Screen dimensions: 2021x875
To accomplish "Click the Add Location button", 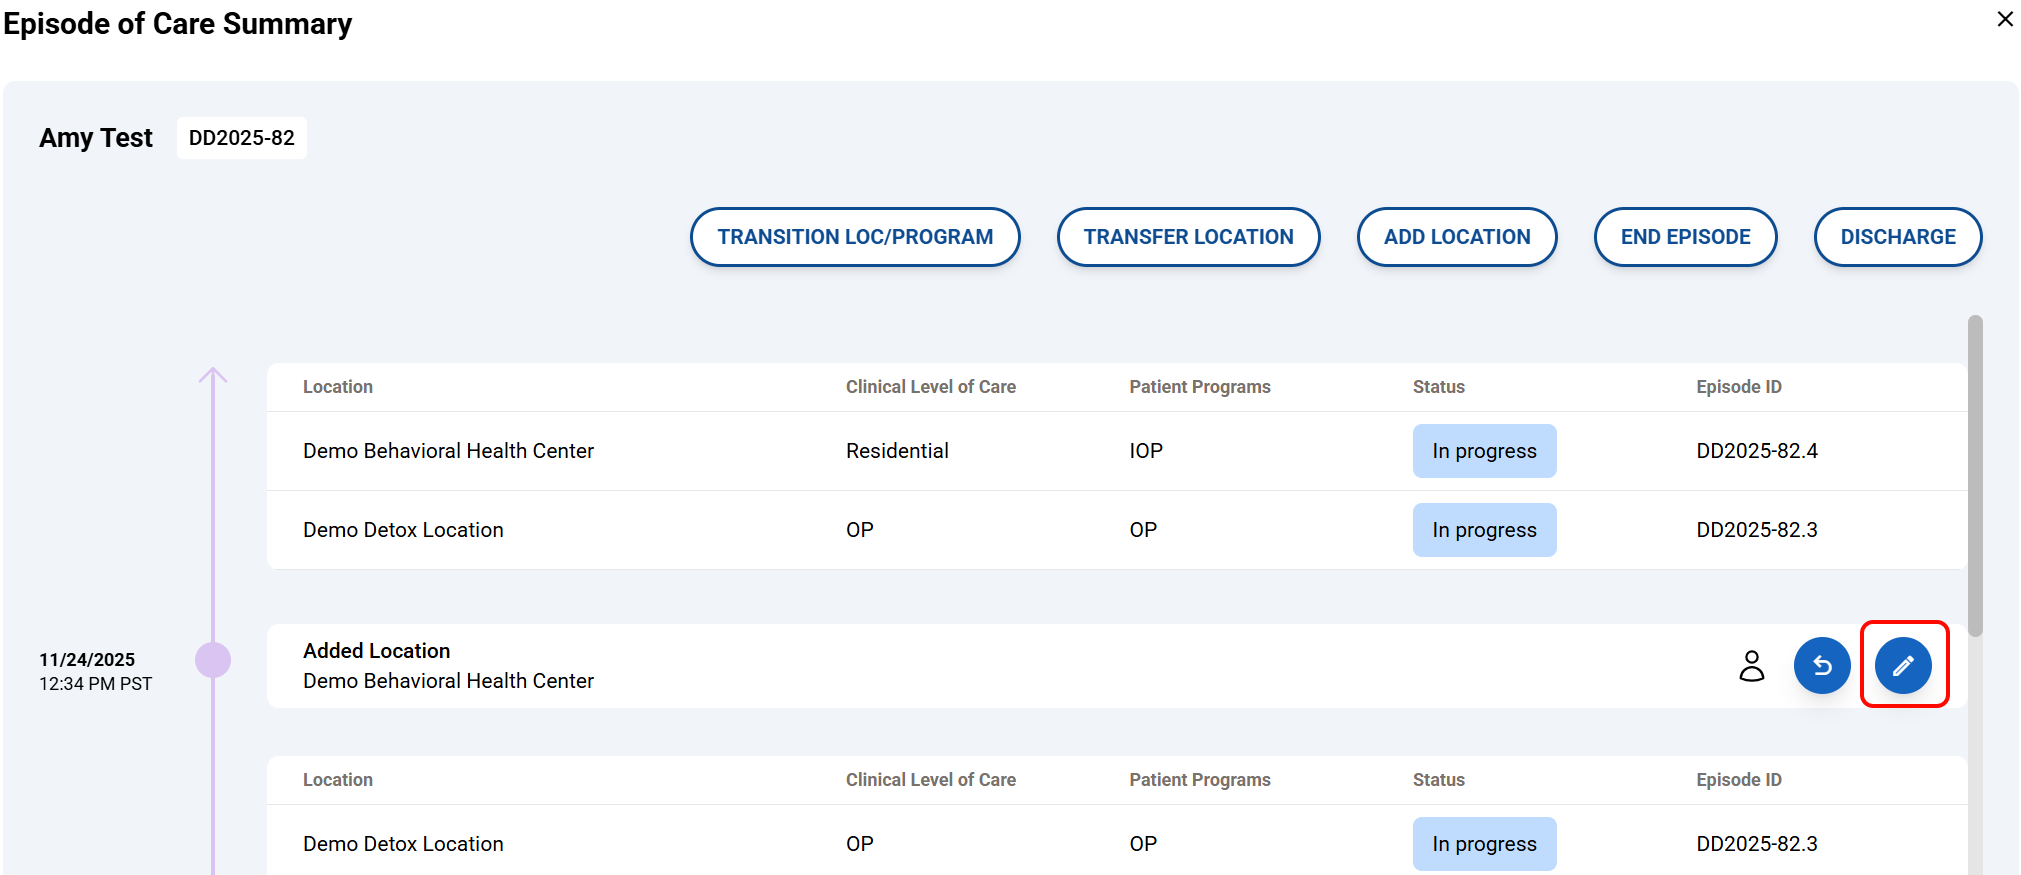I will 1456,237.
